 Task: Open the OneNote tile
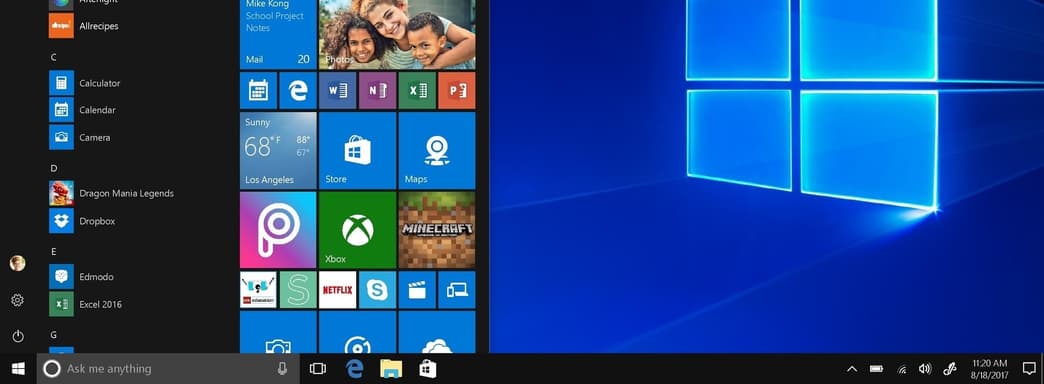[378, 91]
